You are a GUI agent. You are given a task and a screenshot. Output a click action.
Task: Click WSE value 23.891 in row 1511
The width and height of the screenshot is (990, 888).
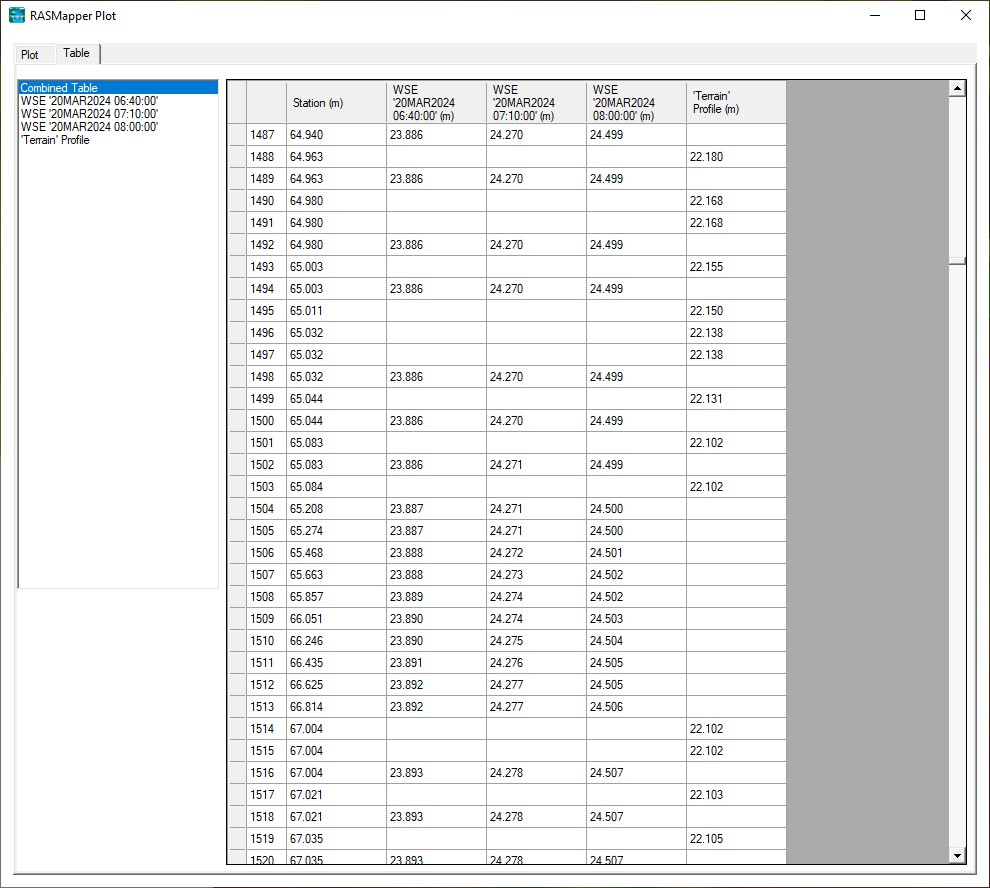pos(436,663)
